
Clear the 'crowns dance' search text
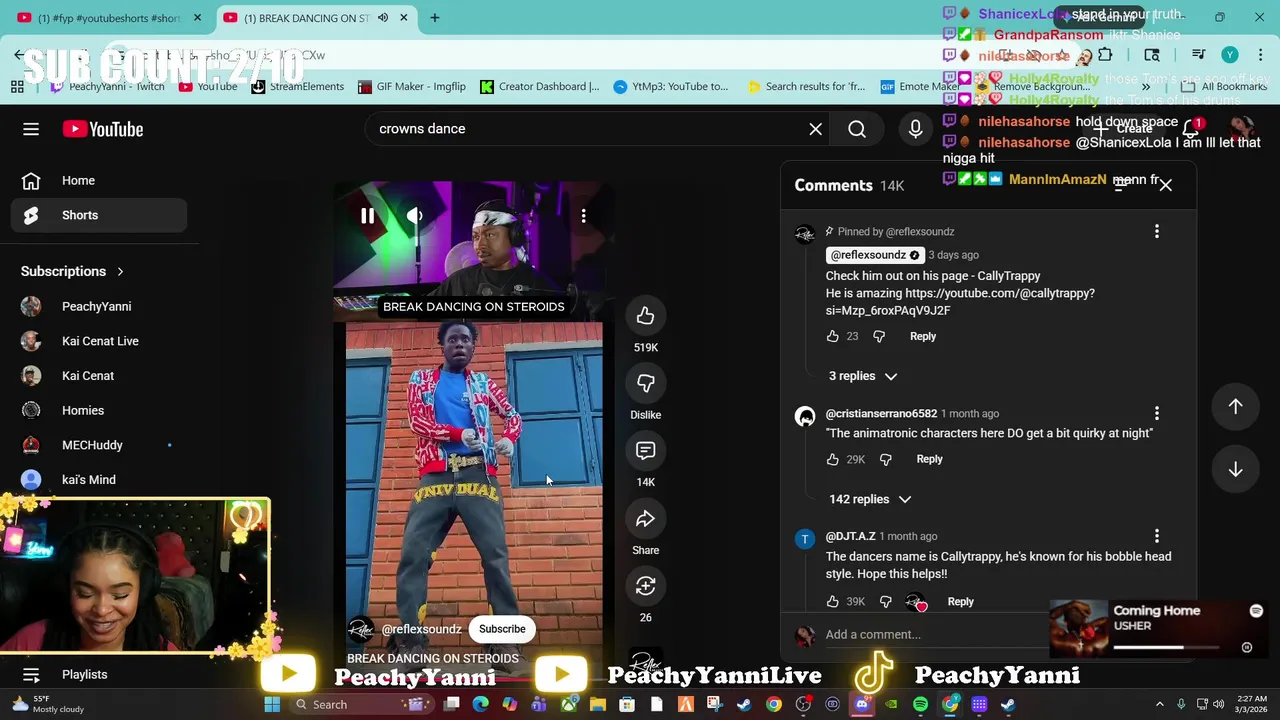pos(816,129)
